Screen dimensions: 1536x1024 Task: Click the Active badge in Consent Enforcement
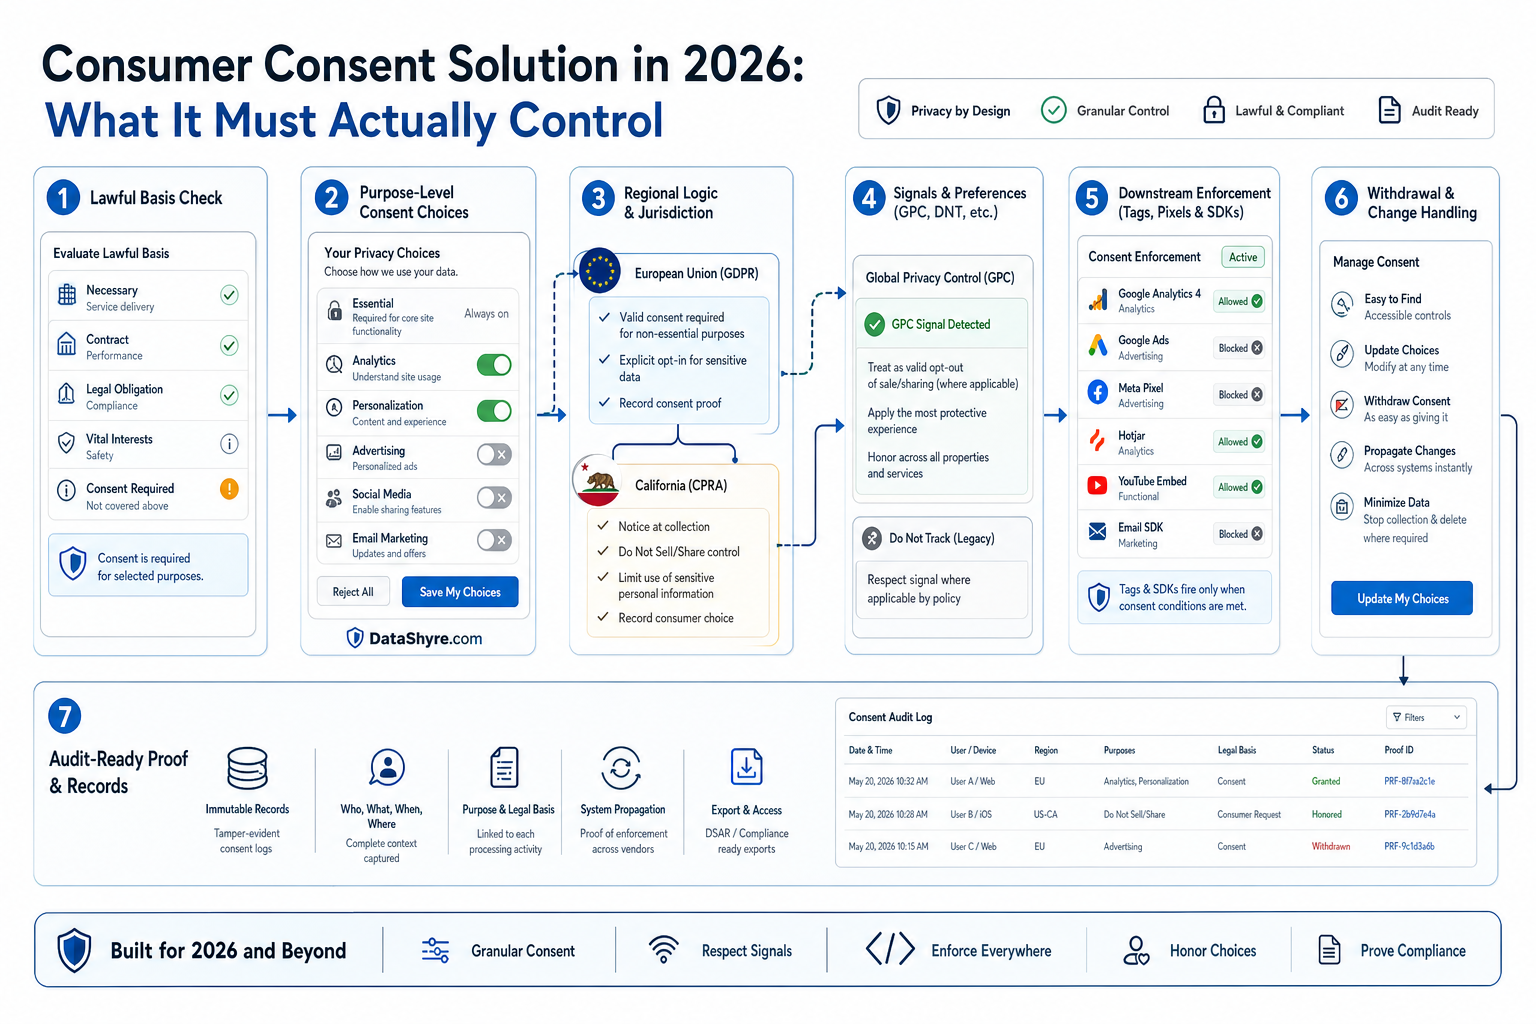click(1243, 257)
